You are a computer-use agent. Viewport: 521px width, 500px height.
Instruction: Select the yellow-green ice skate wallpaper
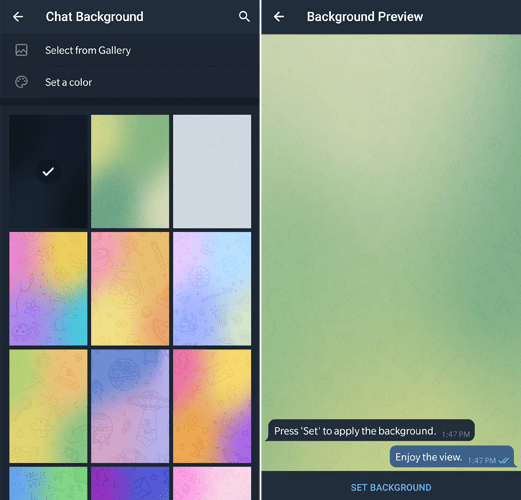tap(48, 406)
